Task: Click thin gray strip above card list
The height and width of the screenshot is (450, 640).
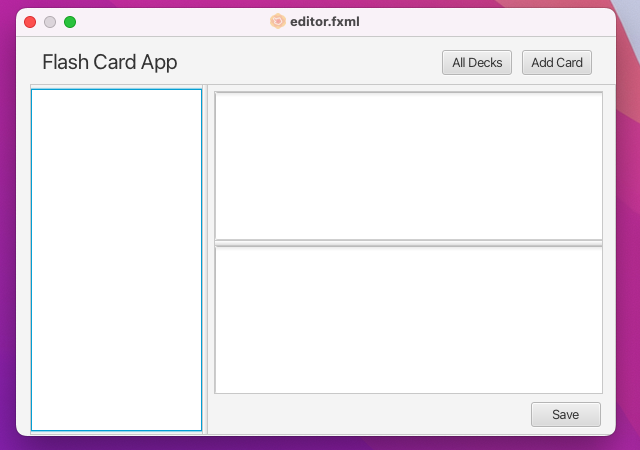Action: pyautogui.click(x=116, y=87)
